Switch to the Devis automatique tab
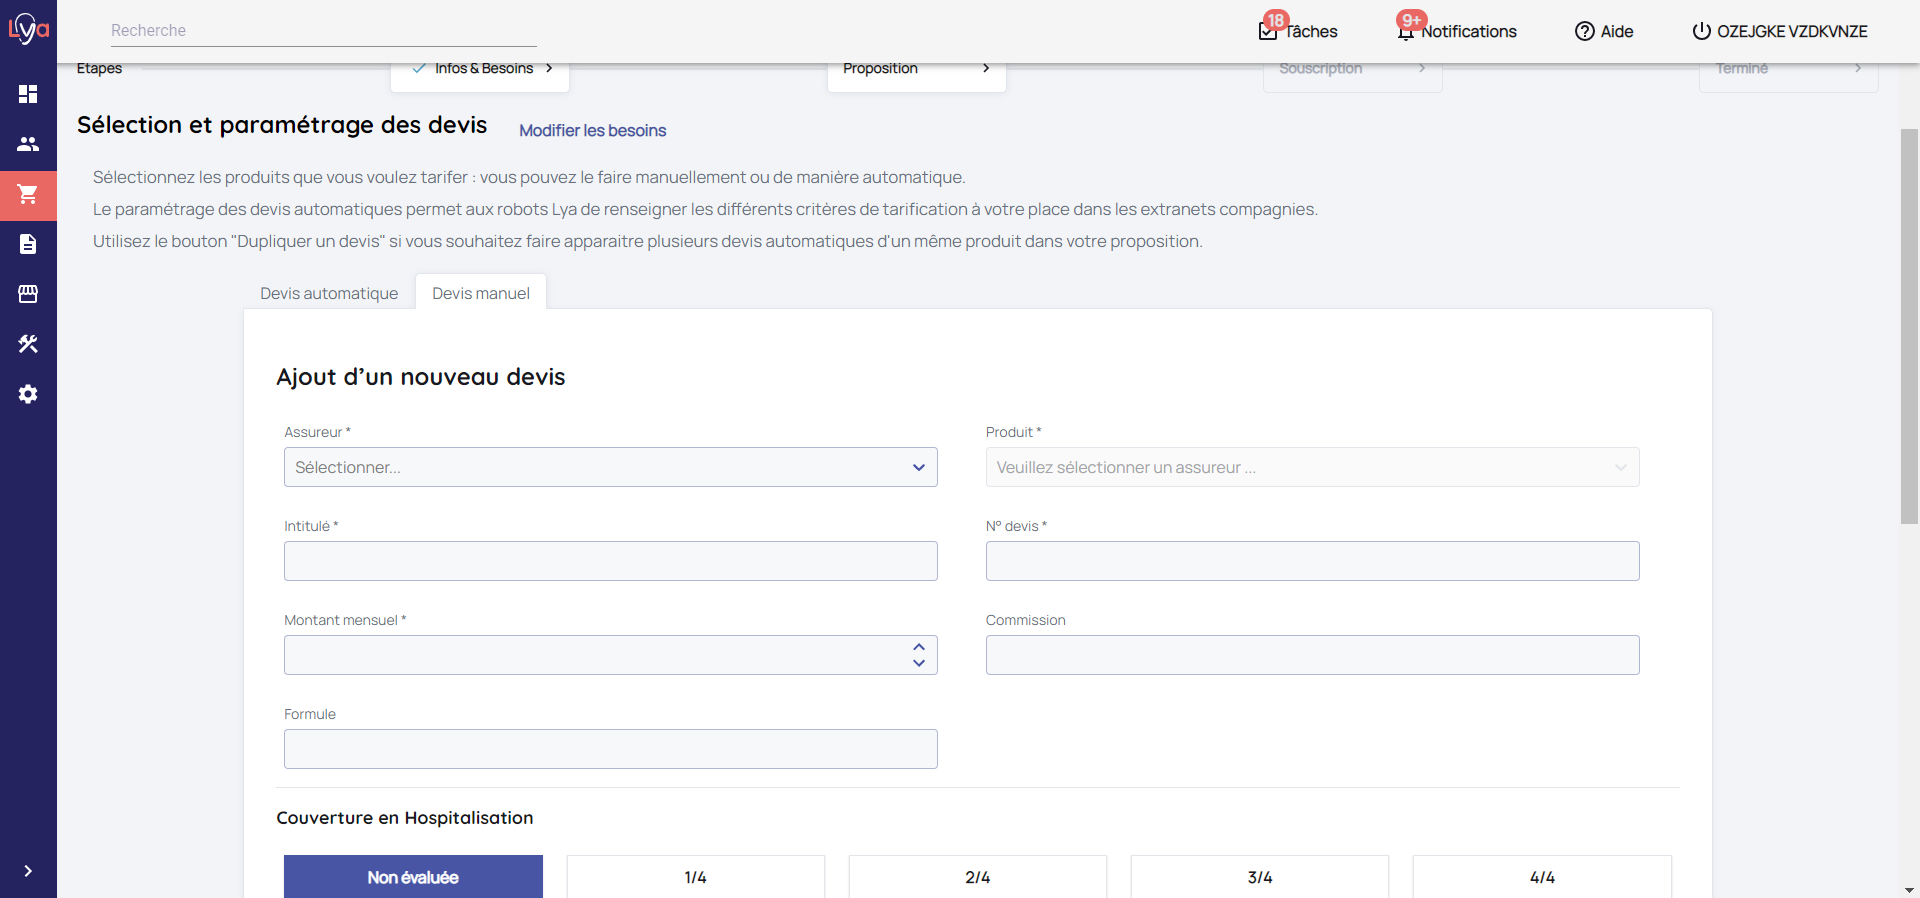 pos(329,293)
